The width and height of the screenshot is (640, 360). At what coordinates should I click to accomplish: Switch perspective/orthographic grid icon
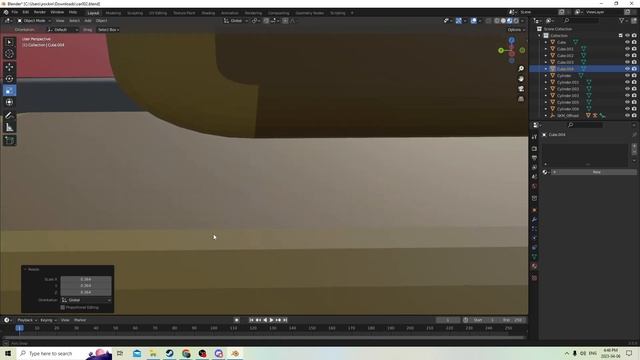click(x=521, y=99)
